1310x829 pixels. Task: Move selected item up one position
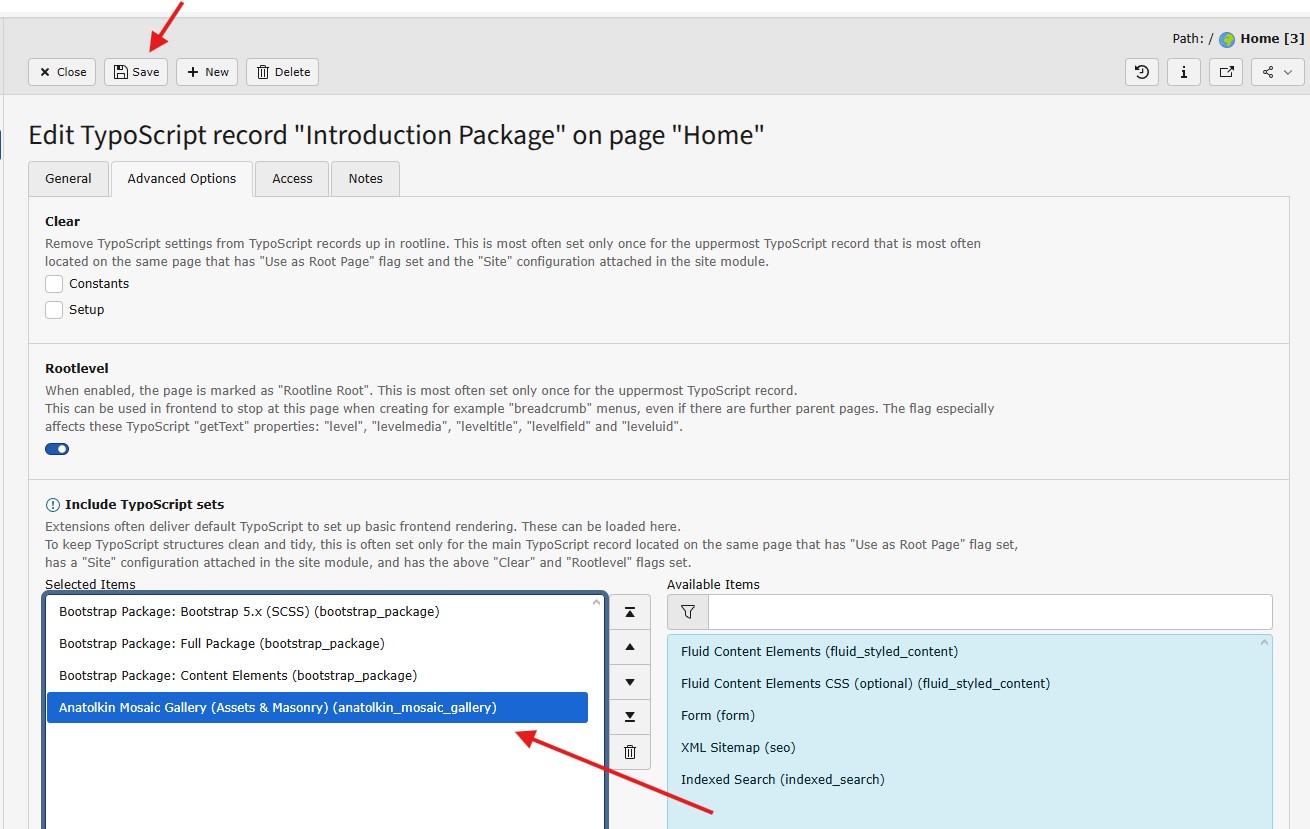[x=630, y=647]
